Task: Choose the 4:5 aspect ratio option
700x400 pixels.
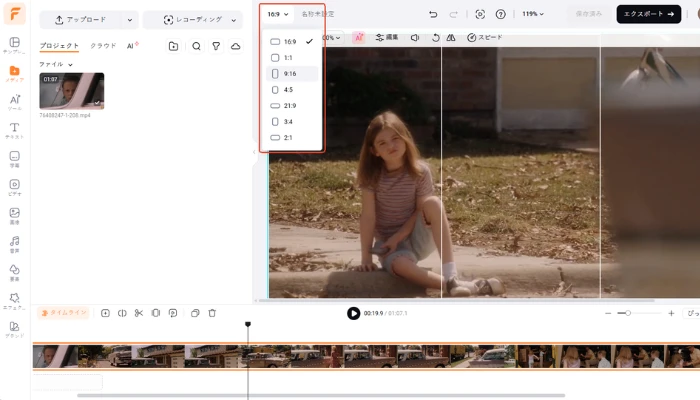Action: click(x=291, y=89)
